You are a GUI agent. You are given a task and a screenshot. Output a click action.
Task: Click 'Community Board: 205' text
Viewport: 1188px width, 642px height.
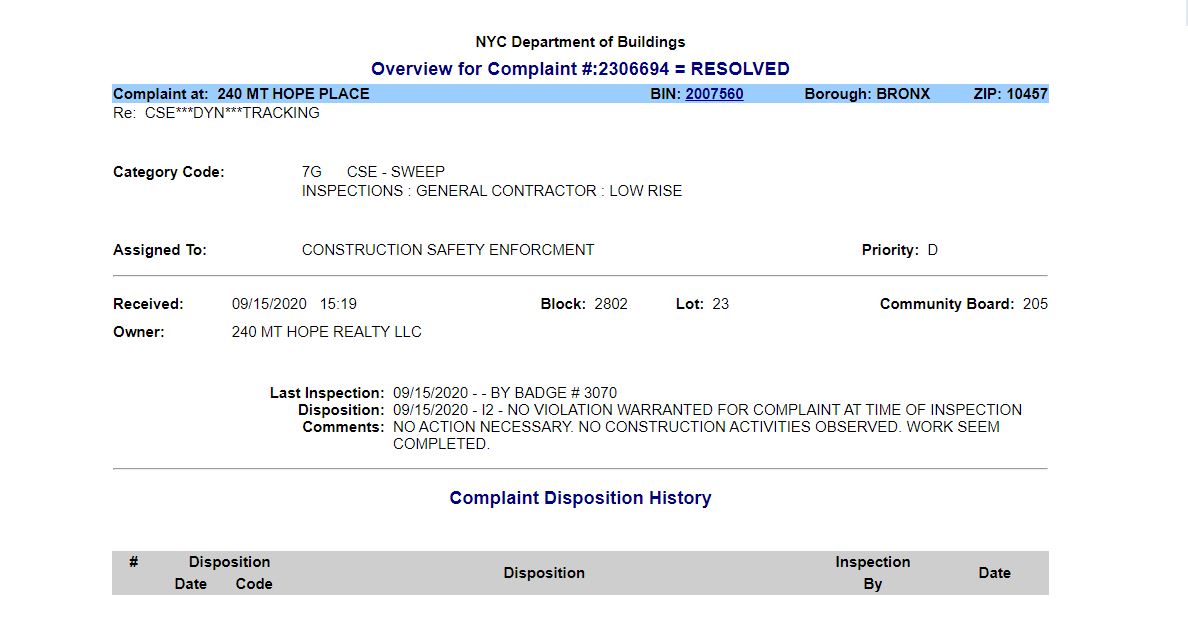[964, 304]
